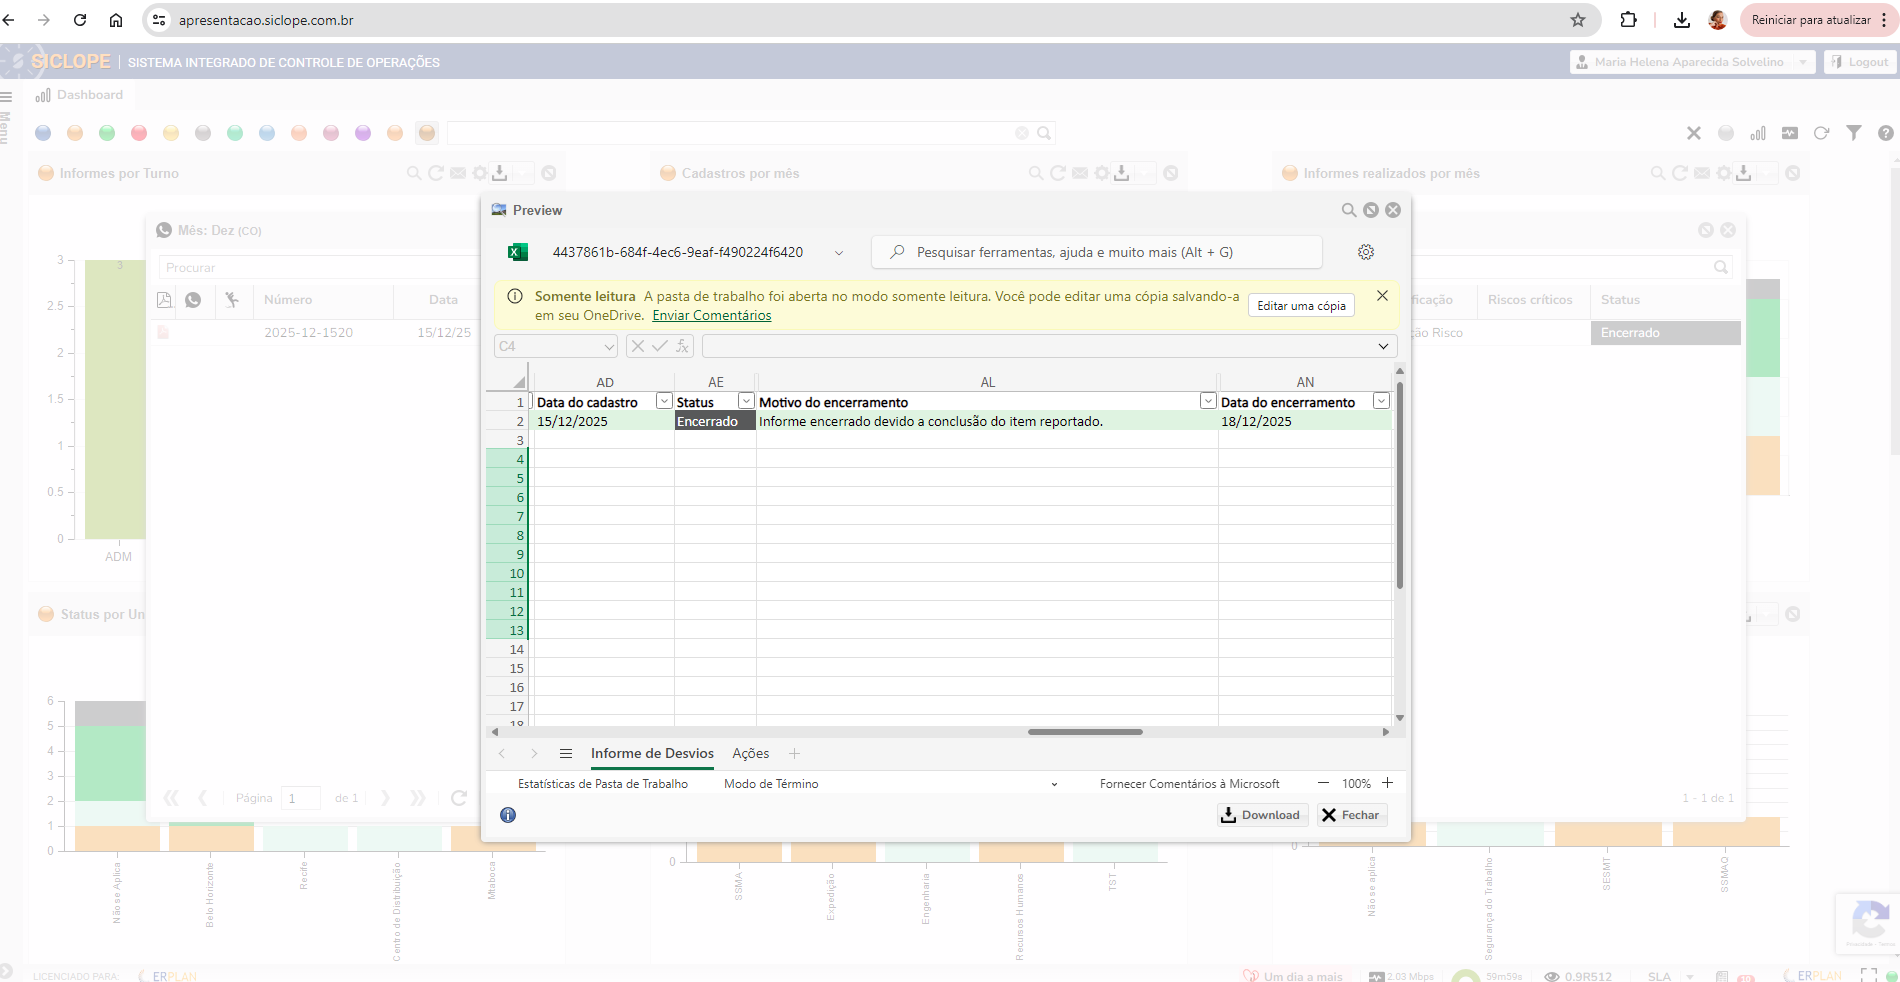
Task: Switch to the Ações sheet tab
Action: tap(750, 754)
